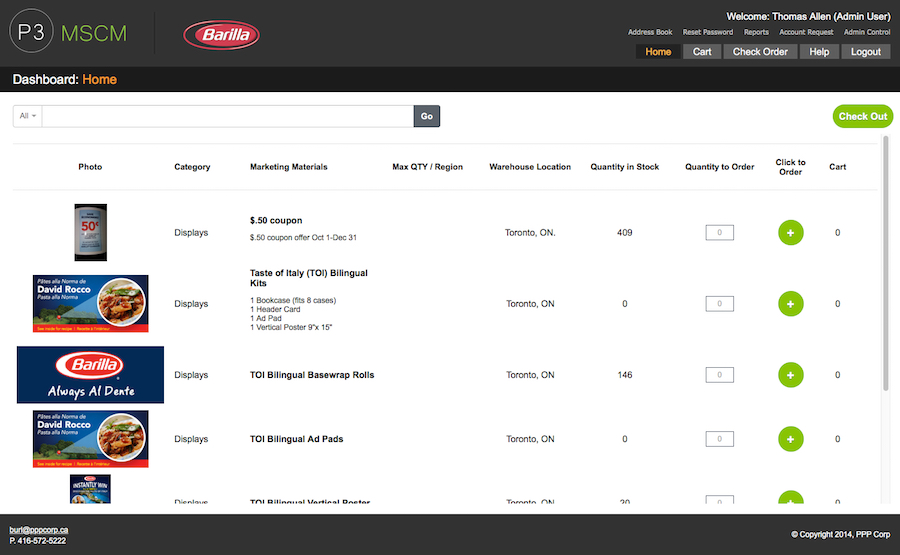This screenshot has width=900, height=555.
Task: Open the Help nav tab
Action: 819,52
